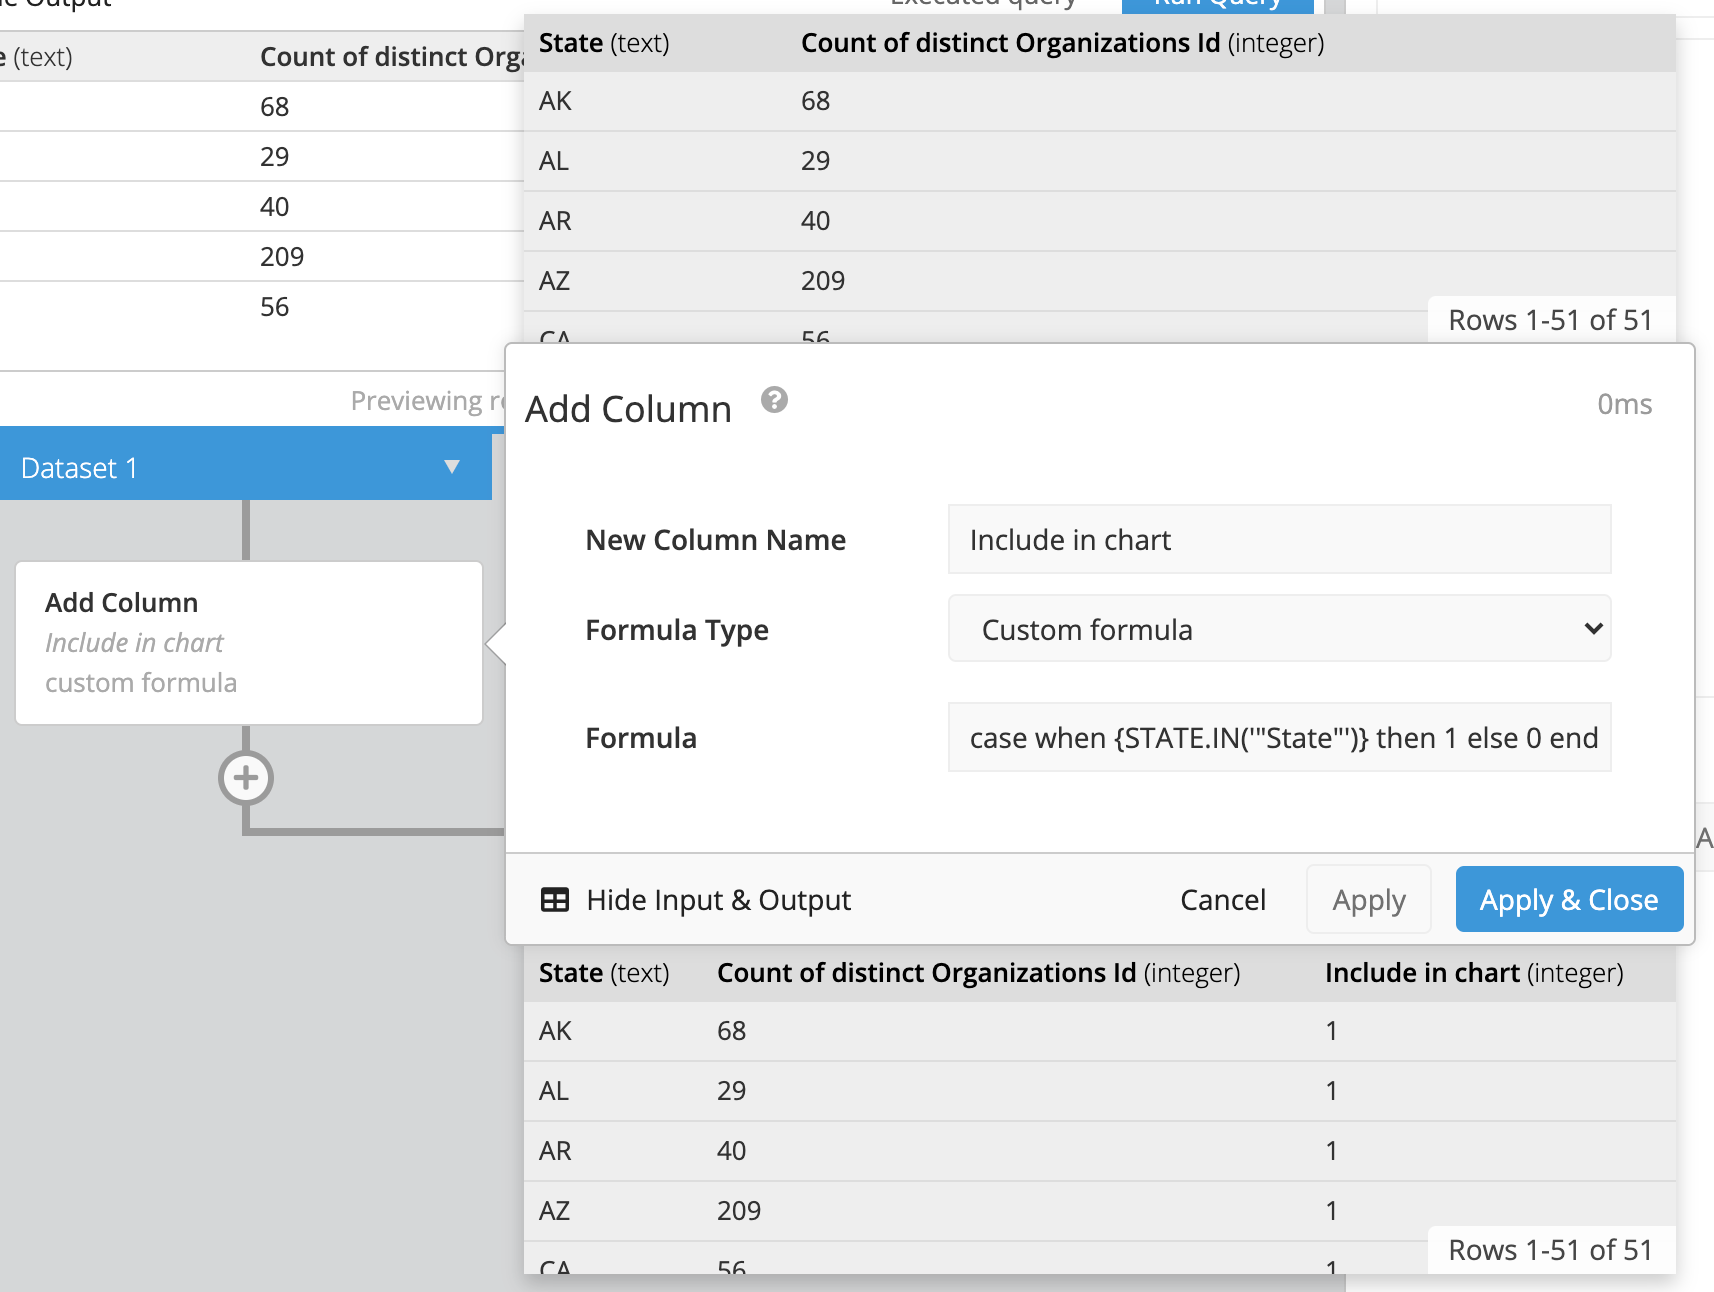Viewport: 1714px width, 1292px height.
Task: Click the Apply button
Action: pos(1369,900)
